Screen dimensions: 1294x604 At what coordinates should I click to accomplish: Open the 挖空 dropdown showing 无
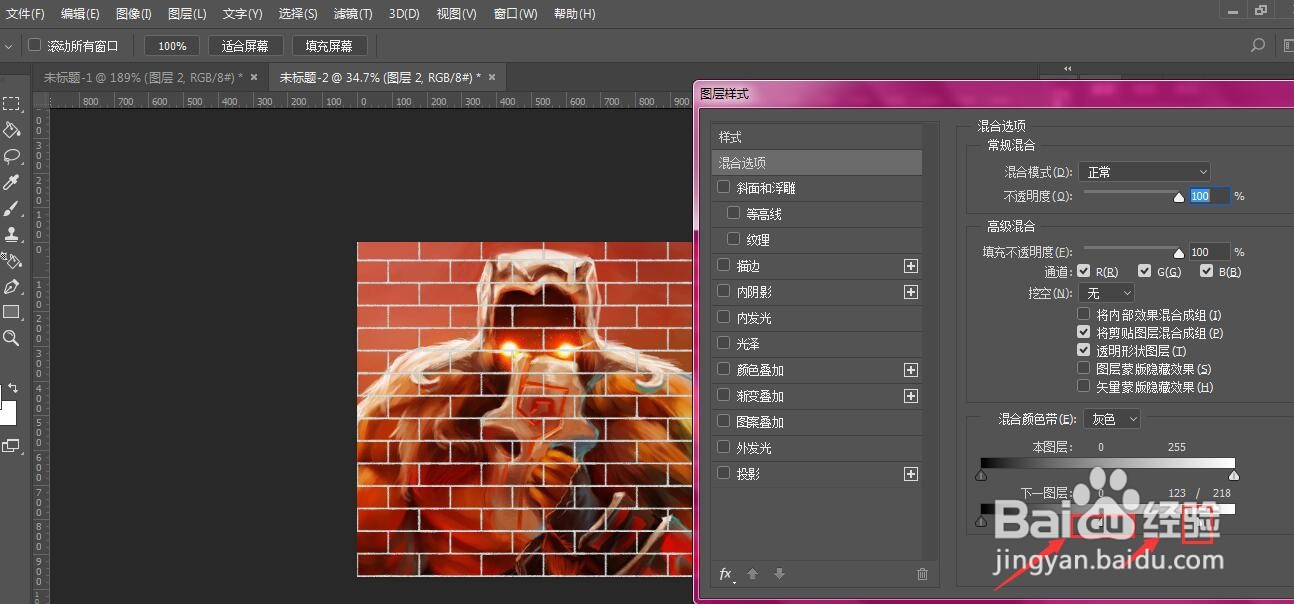tap(1107, 293)
